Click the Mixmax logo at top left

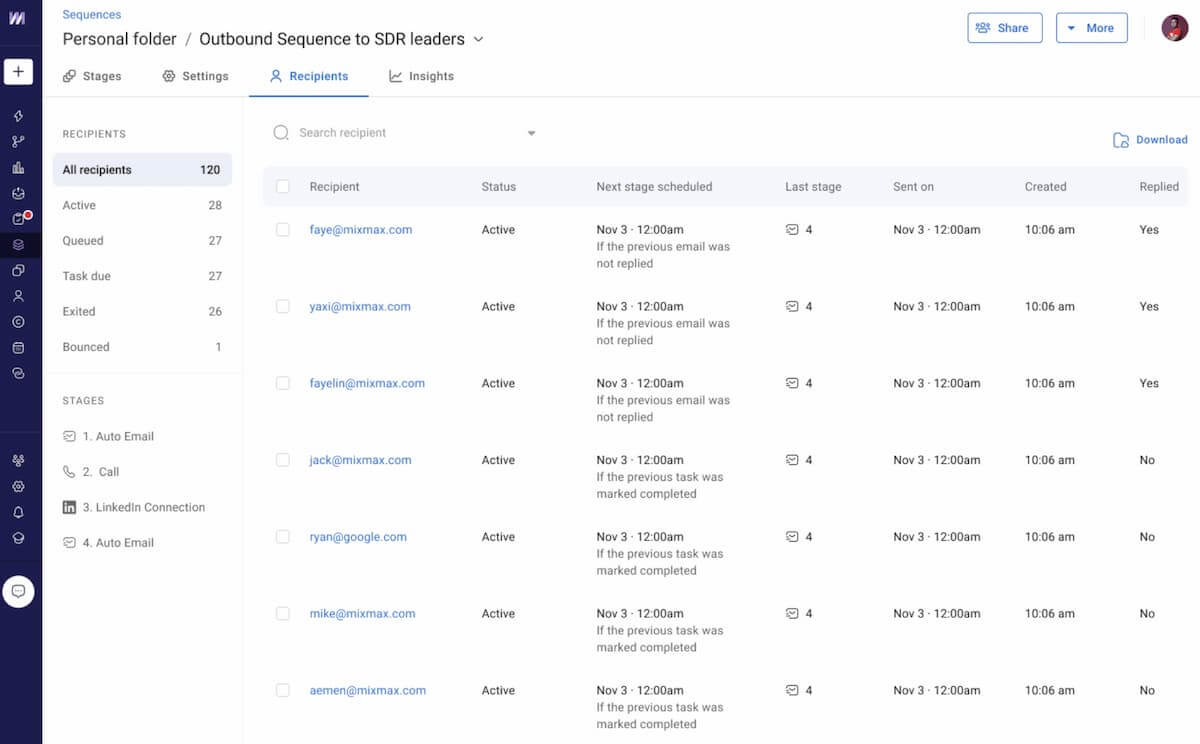pyautogui.click(x=18, y=19)
